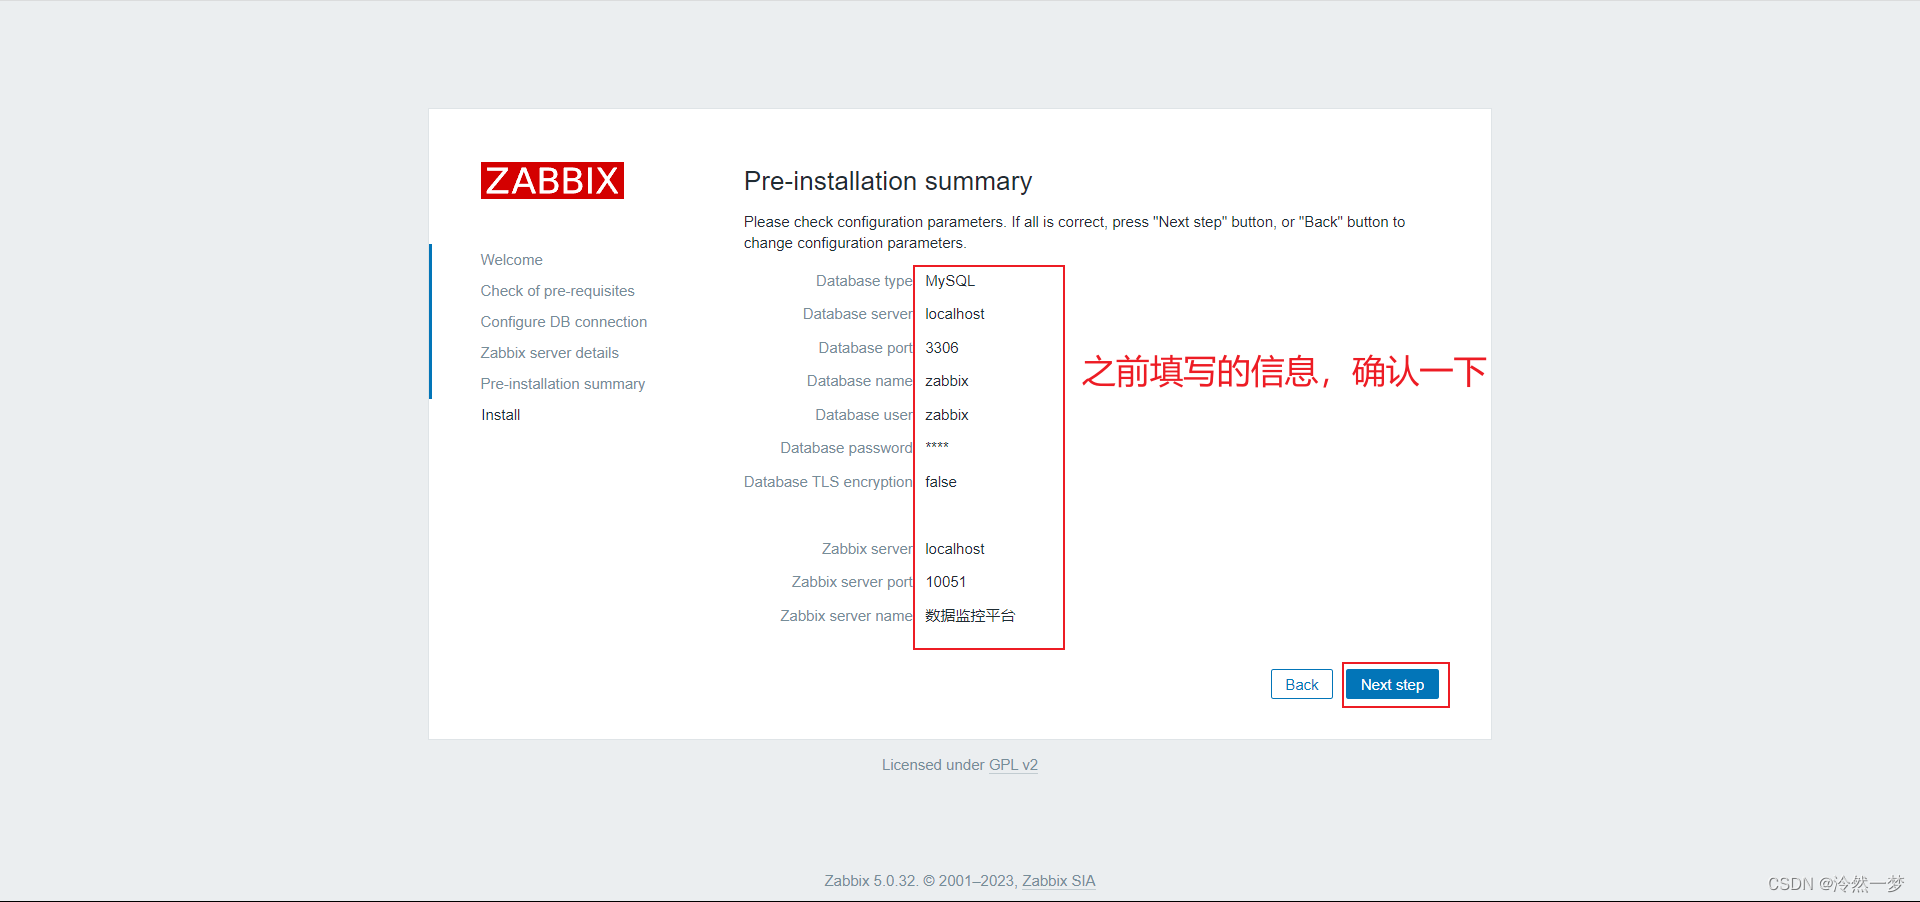
Task: Click the Zabbix server name label
Action: (x=846, y=616)
